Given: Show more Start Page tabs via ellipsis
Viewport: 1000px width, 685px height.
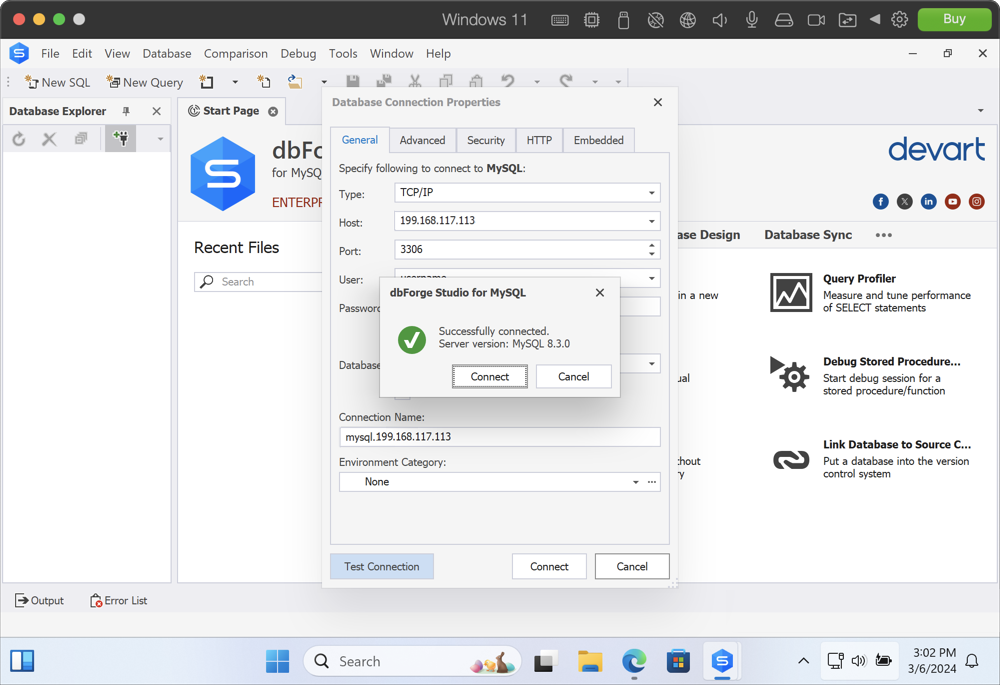Looking at the screenshot, I should click(x=884, y=235).
